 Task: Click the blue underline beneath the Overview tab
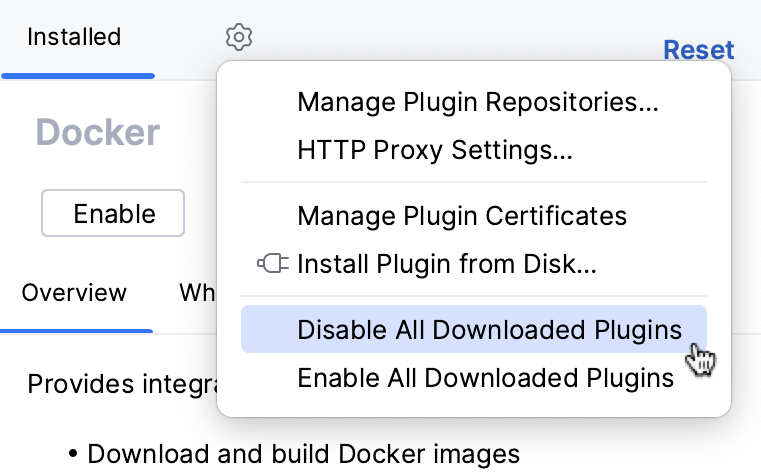[x=76, y=330]
